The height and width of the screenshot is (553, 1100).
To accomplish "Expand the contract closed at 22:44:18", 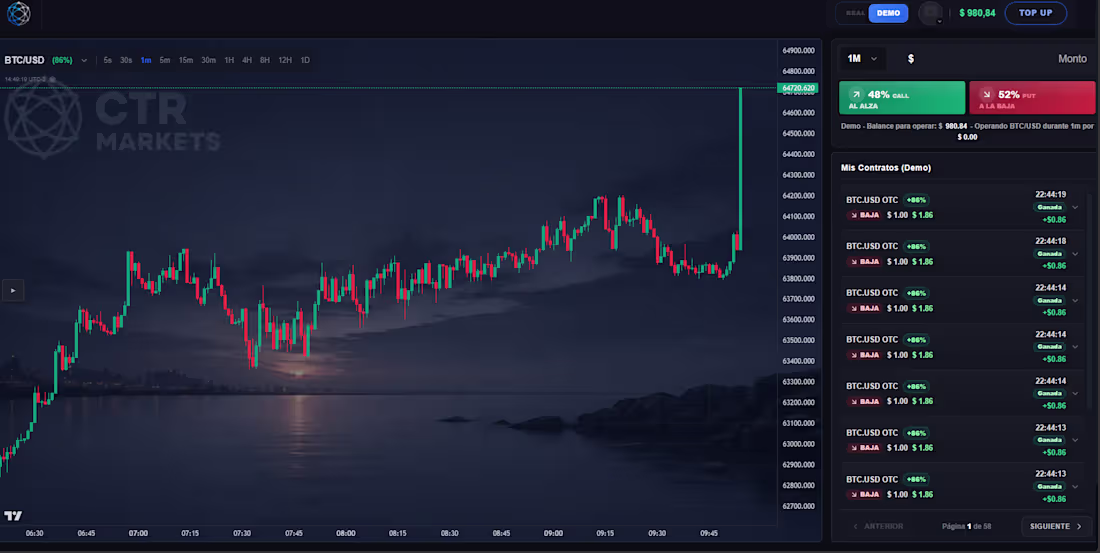I will (x=1075, y=253).
